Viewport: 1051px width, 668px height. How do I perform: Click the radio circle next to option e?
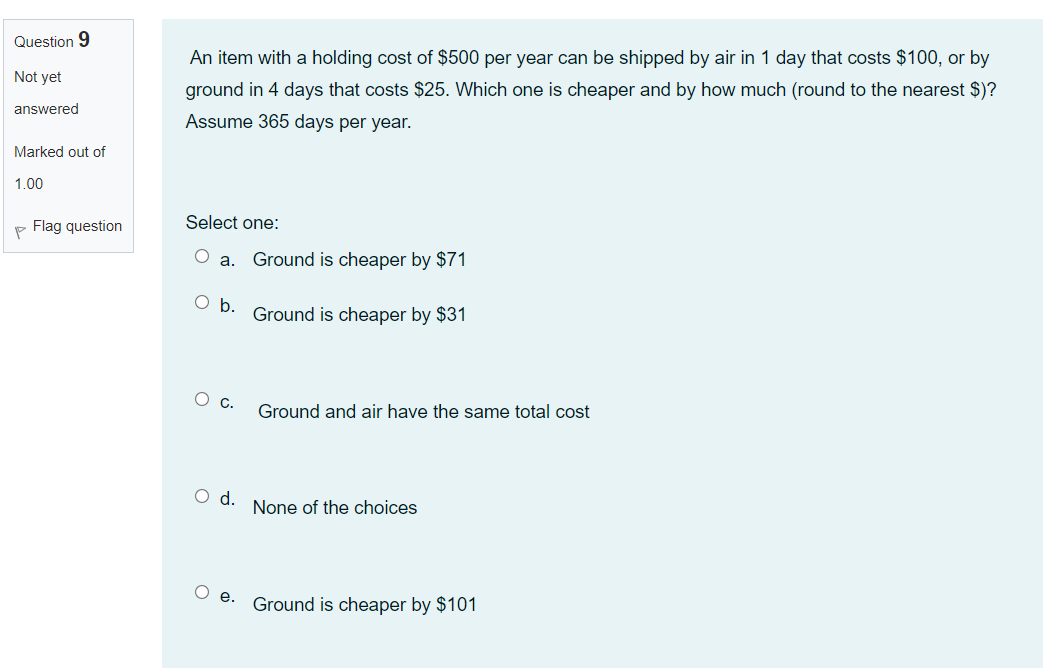202,591
